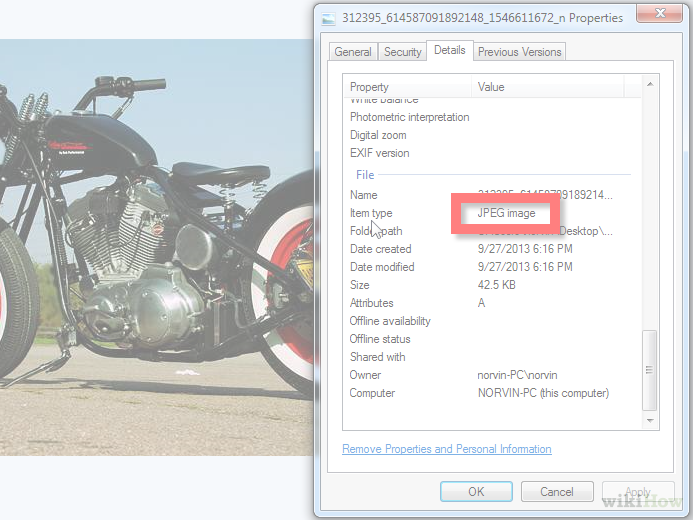Screen dimensions: 693x520
Task: Click the Cancel button
Action: pos(557,491)
